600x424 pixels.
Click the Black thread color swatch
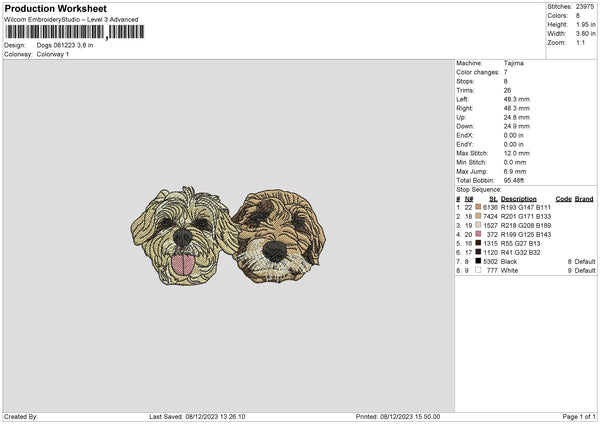point(479,261)
